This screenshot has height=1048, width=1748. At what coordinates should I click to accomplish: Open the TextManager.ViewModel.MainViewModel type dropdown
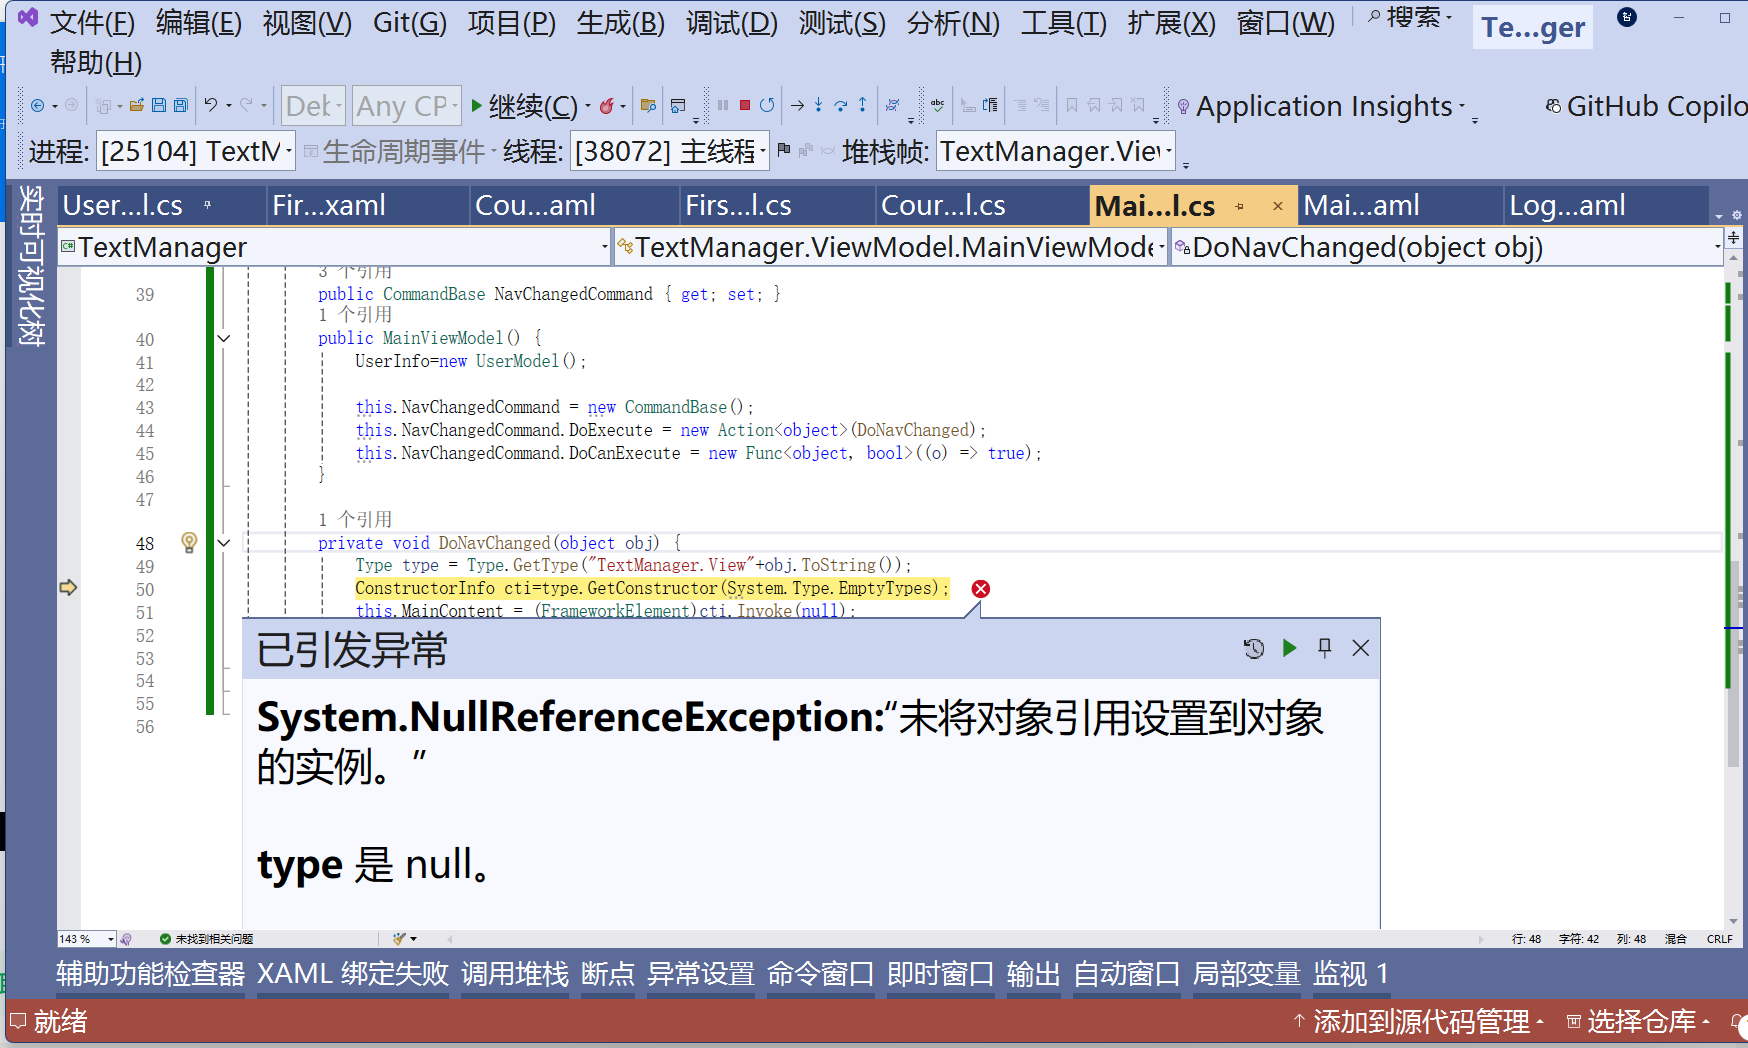[x=890, y=247]
